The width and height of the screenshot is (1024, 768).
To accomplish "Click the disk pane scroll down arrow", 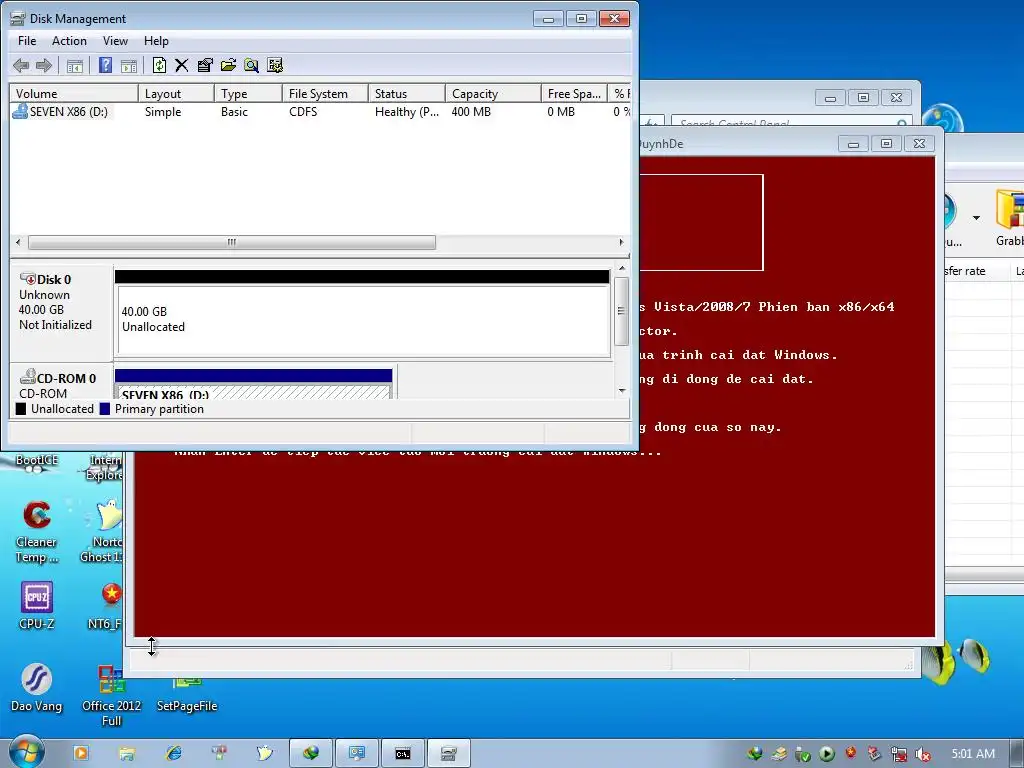I will (x=622, y=391).
